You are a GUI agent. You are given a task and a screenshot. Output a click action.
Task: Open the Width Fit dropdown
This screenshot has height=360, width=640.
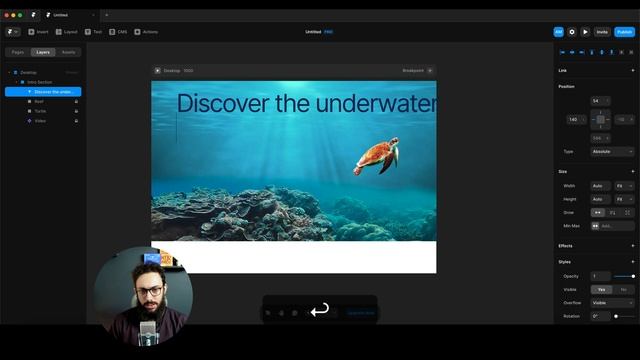[624, 186]
